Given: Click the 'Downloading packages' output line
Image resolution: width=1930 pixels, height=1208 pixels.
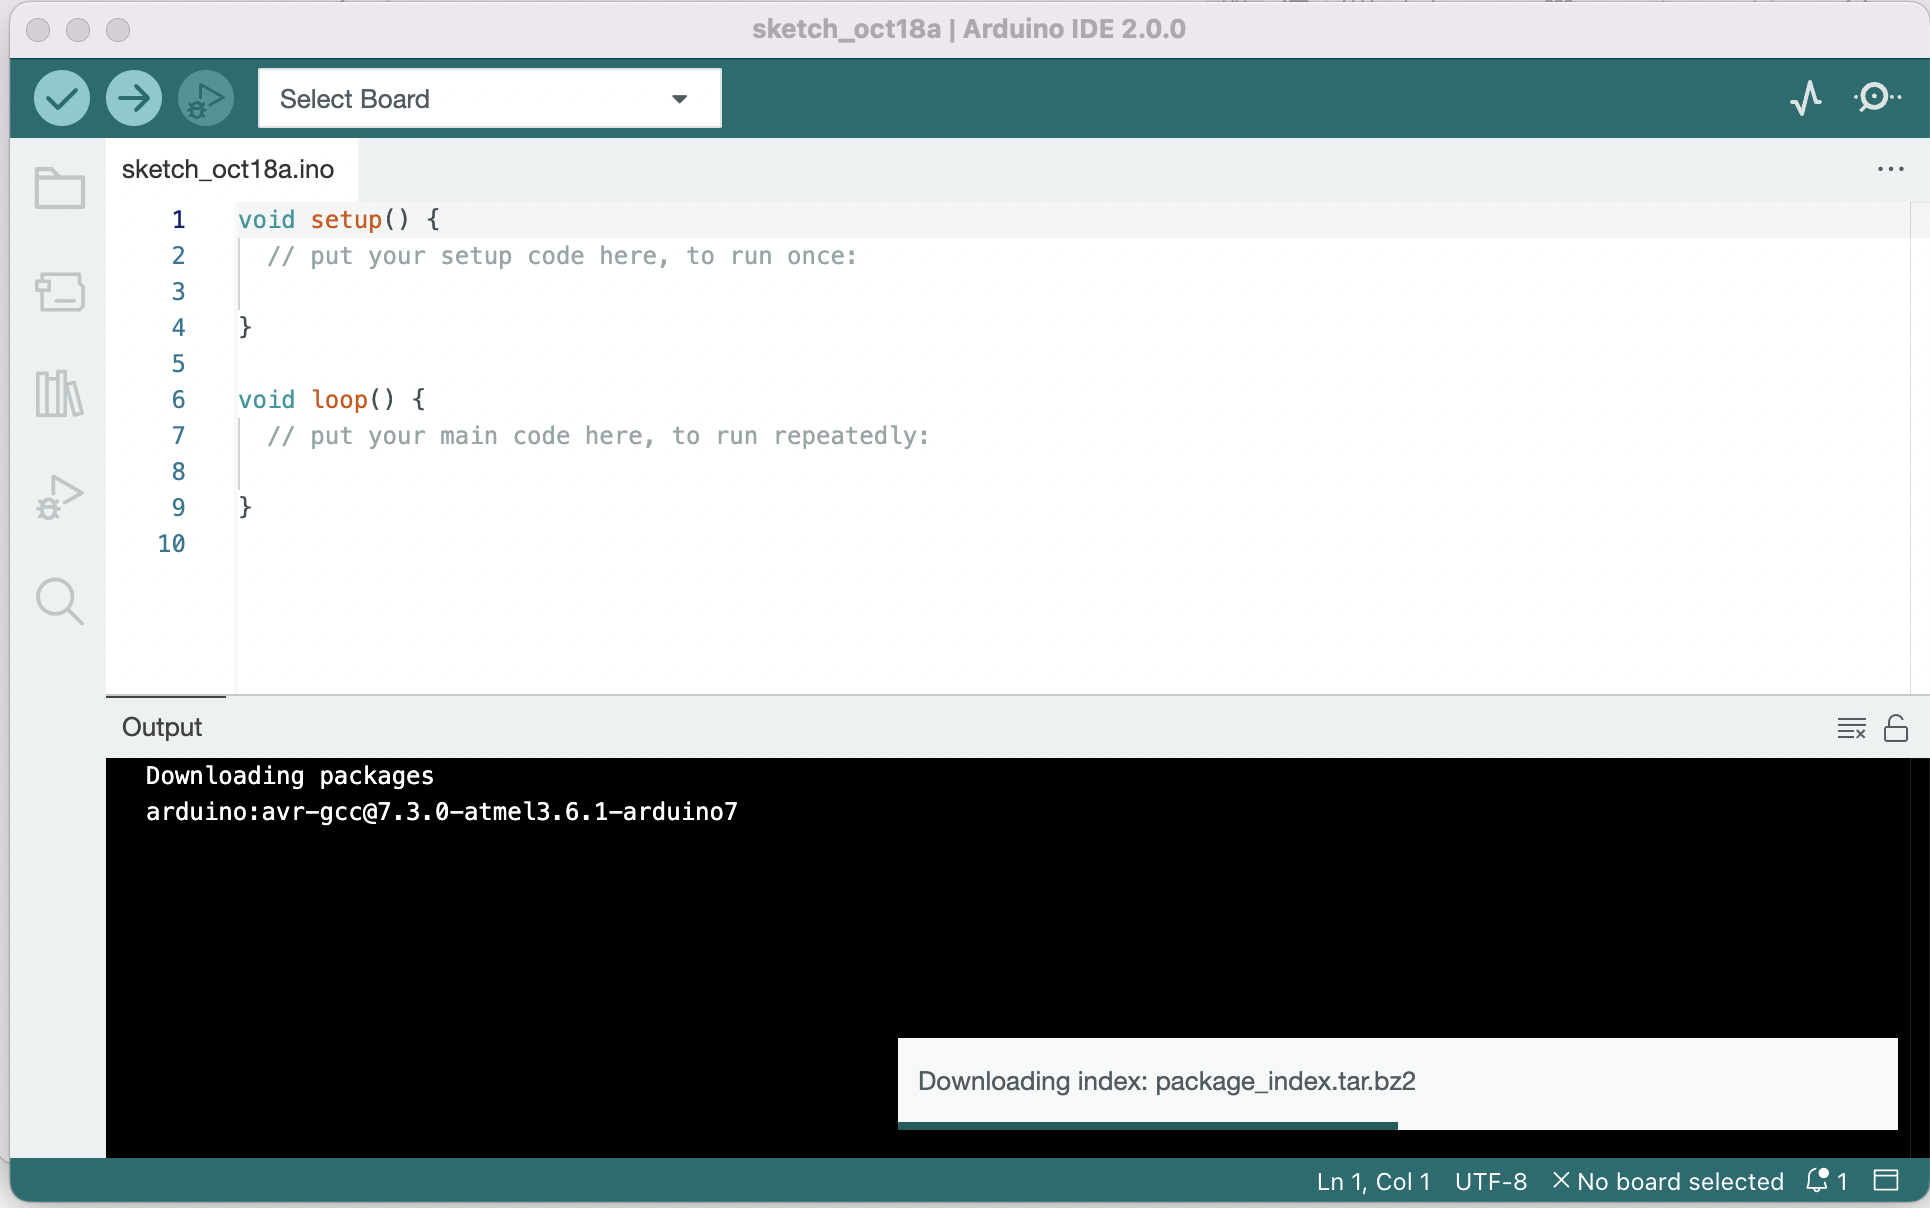Looking at the screenshot, I should point(290,775).
